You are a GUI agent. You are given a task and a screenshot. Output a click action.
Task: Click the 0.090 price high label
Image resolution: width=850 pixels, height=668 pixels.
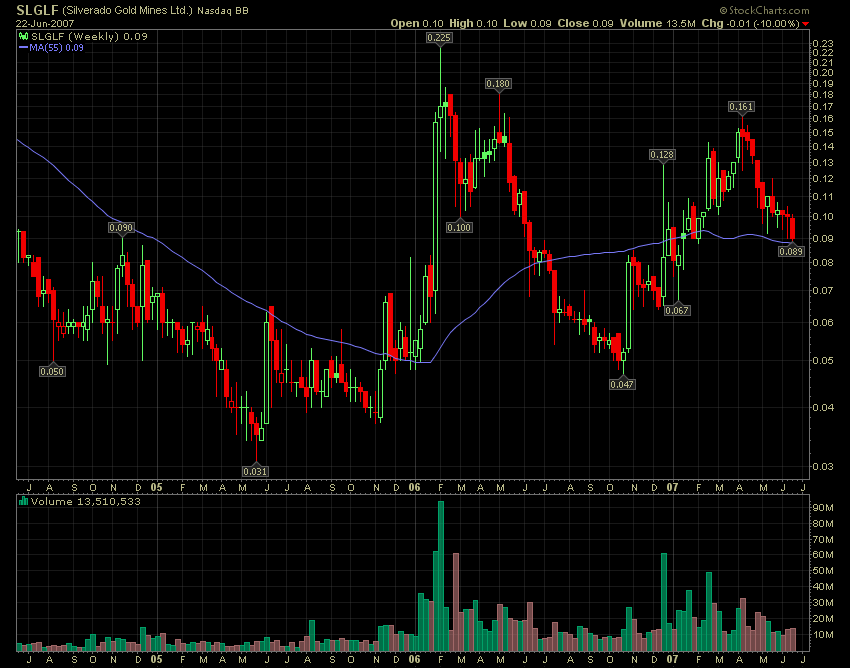pyautogui.click(x=121, y=228)
